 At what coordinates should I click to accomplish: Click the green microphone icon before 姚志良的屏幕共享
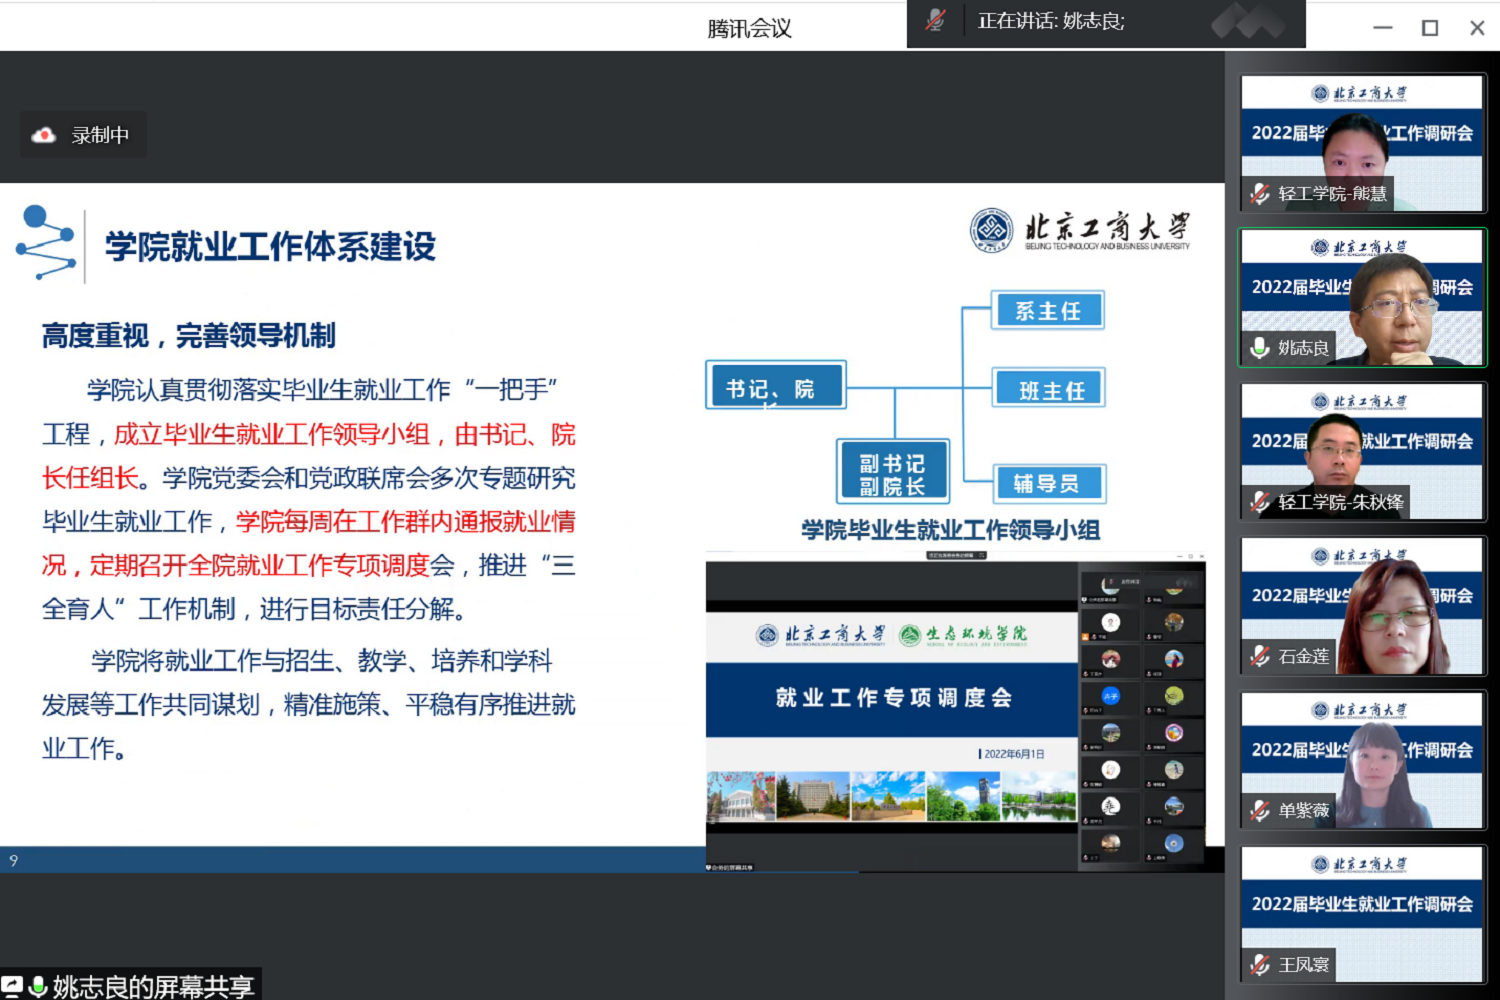tap(38, 987)
